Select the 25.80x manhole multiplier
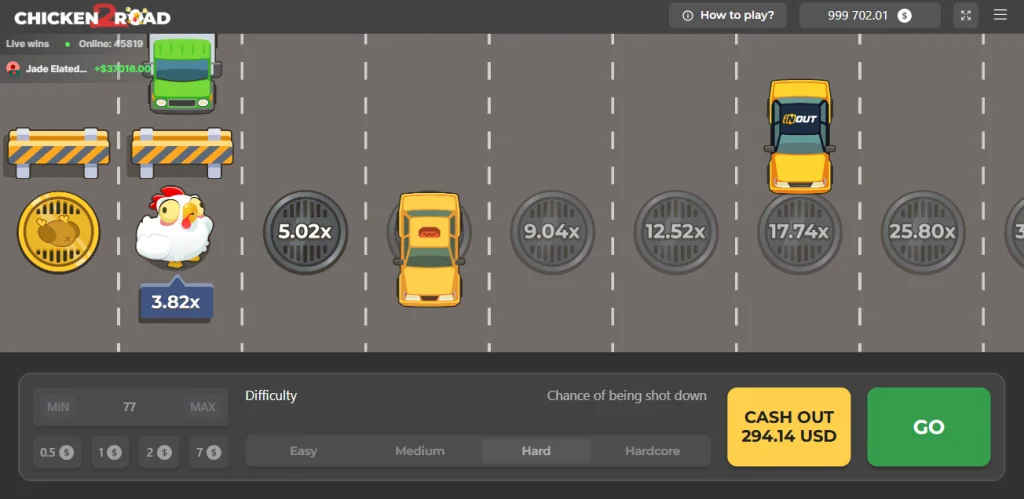The width and height of the screenshot is (1024, 499). [922, 232]
